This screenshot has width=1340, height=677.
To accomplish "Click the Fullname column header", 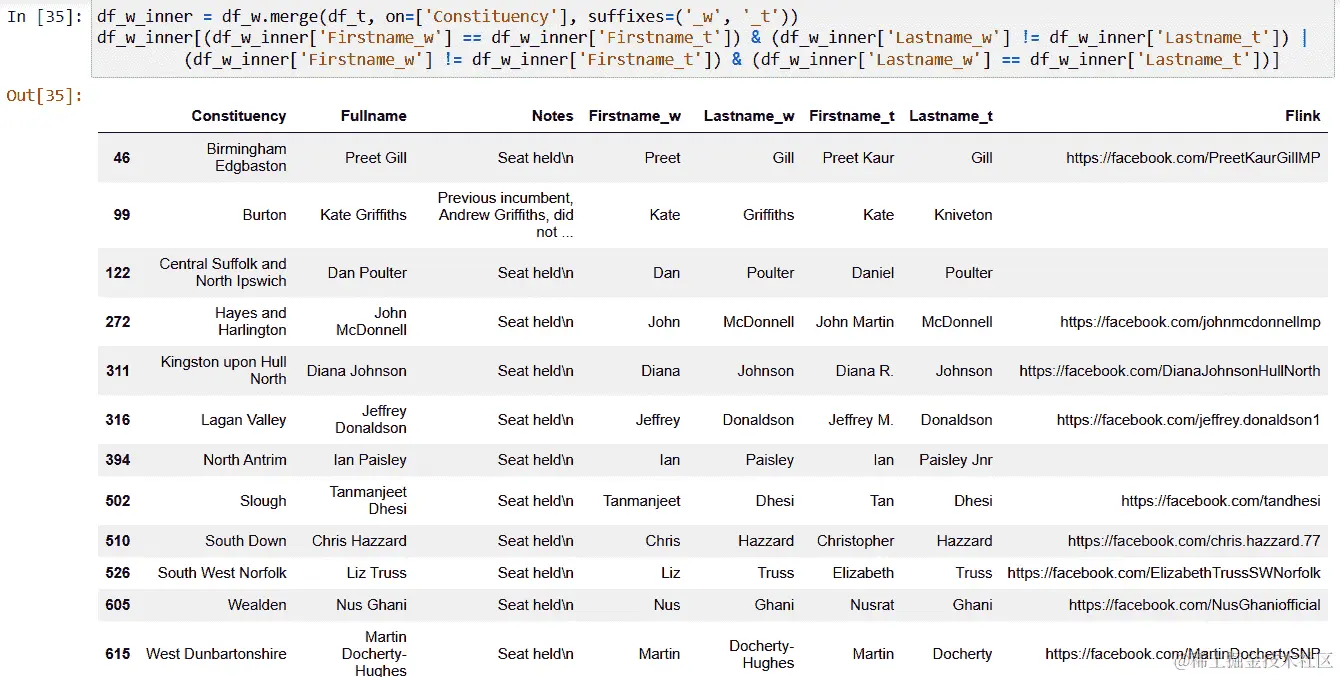I will [x=374, y=116].
